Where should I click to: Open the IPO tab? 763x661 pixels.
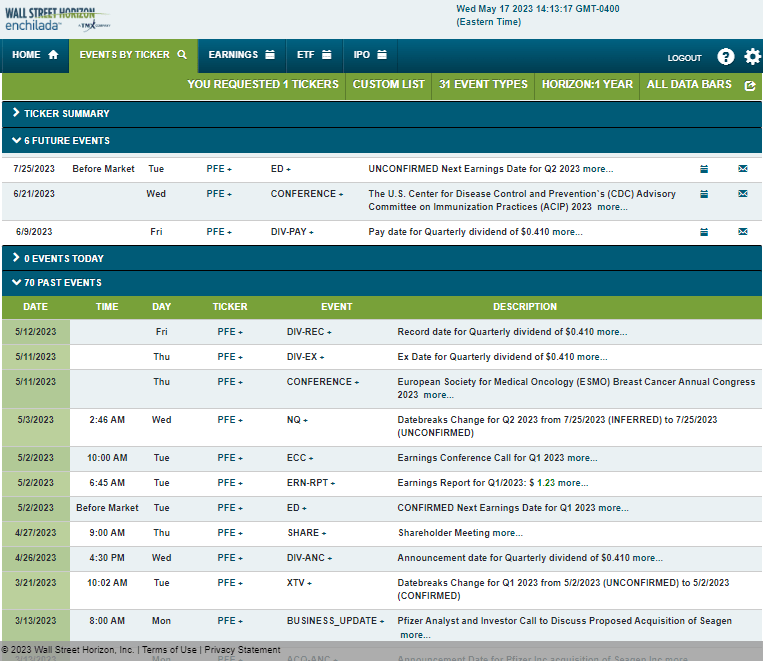coord(370,55)
